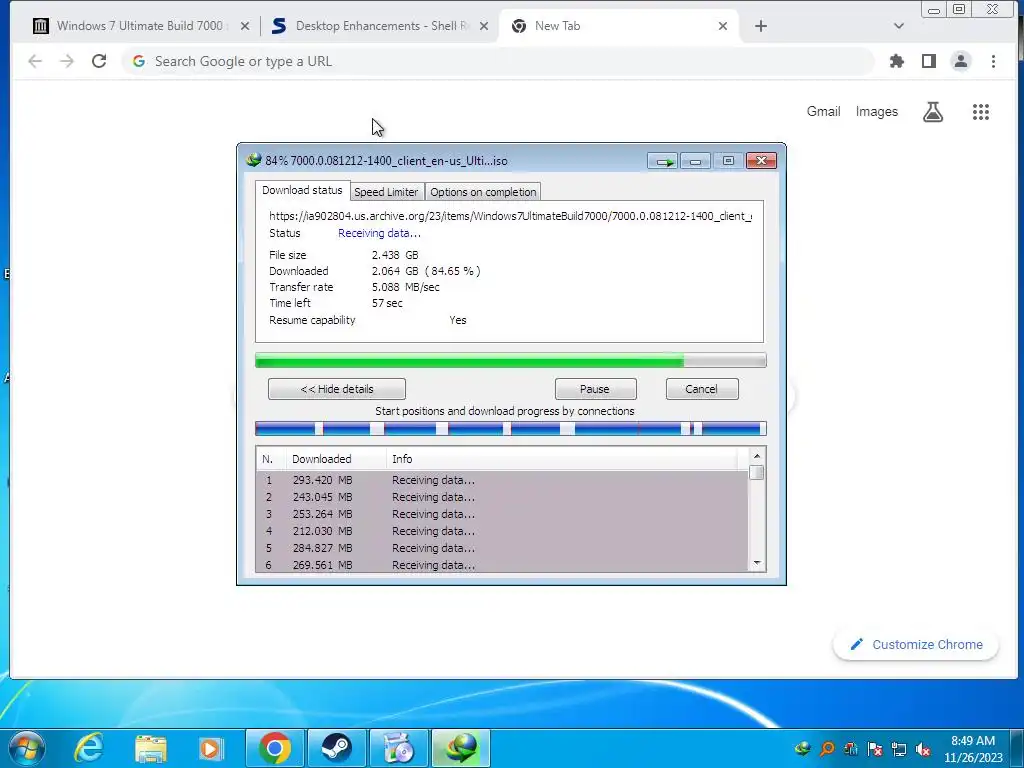Viewport: 1024px width, 768px height.
Task: Switch to the Speed Limiter tab
Action: [386, 192]
